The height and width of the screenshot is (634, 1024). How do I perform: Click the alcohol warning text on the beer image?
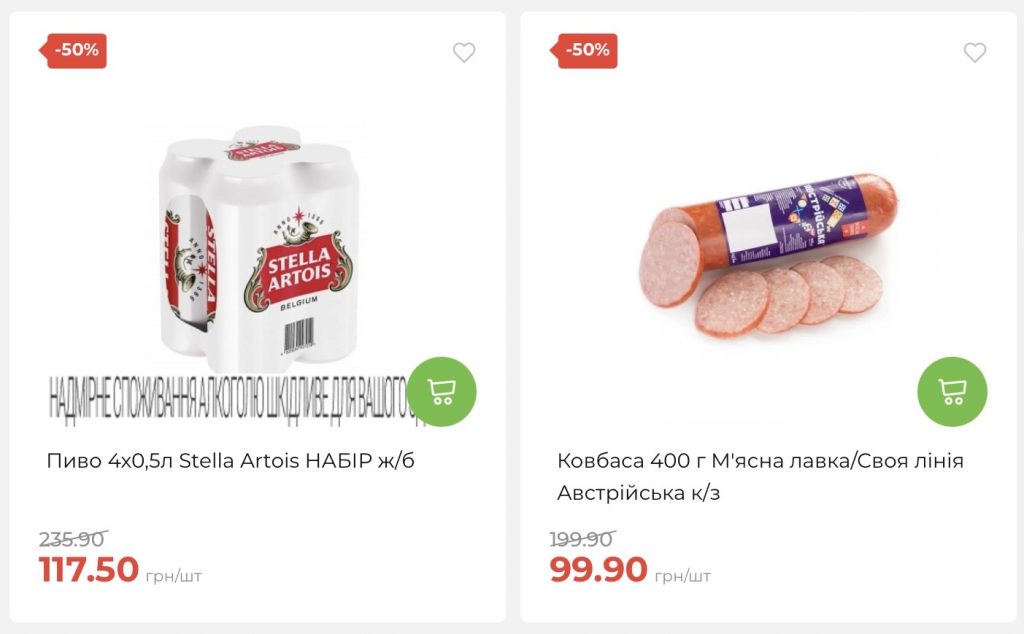[x=230, y=390]
